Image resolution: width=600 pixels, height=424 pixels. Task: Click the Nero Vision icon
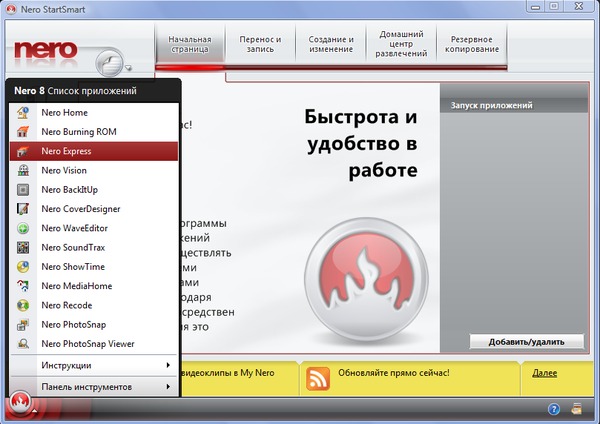(23, 170)
